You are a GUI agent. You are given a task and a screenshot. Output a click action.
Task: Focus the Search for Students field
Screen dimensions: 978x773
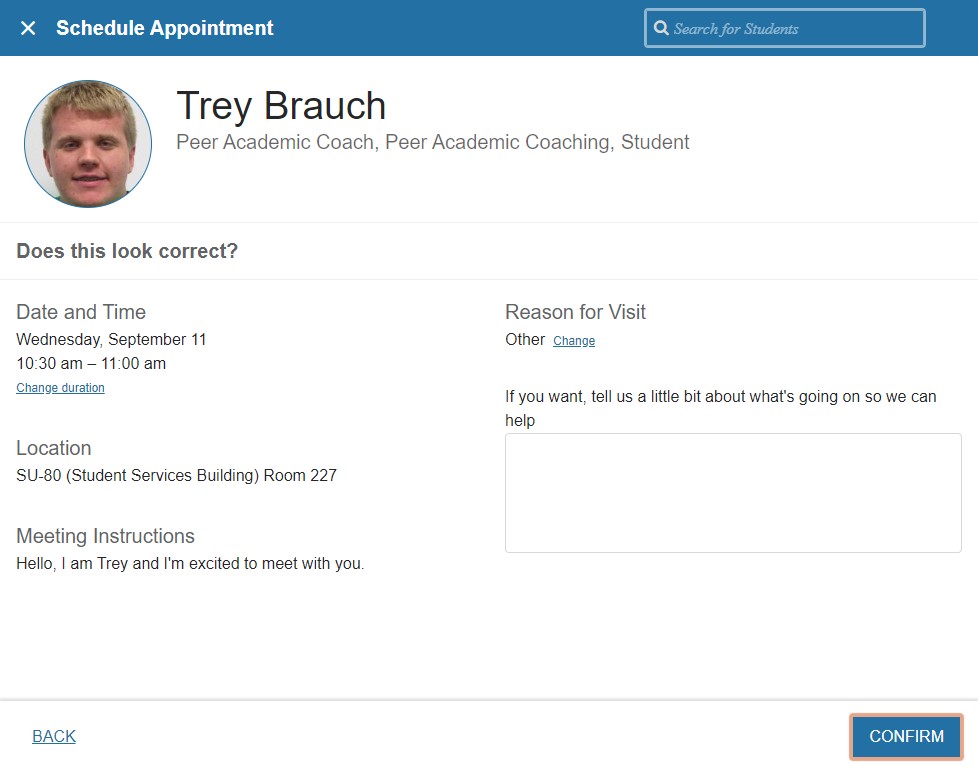(790, 28)
